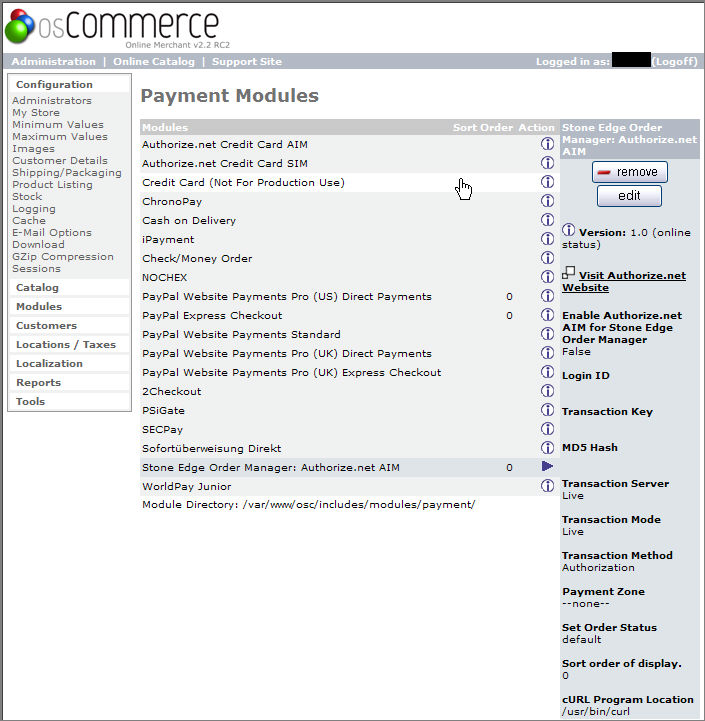Open Download configuration
This screenshot has width=705, height=721.
[x=38, y=245]
